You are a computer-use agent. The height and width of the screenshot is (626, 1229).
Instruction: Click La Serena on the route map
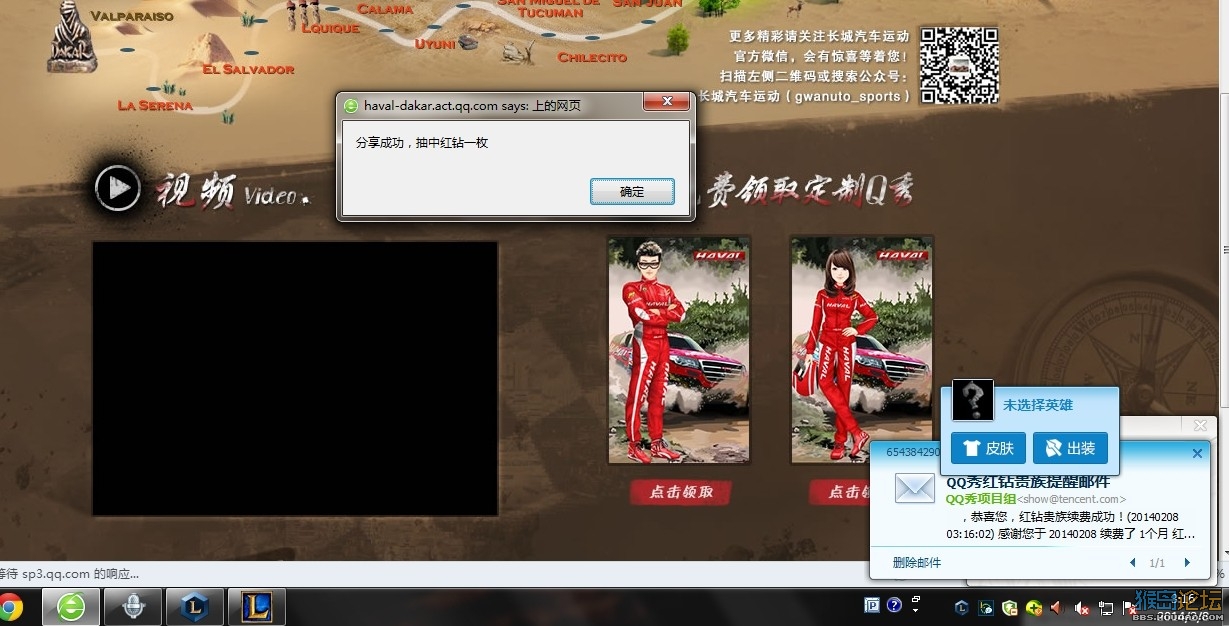click(x=154, y=105)
